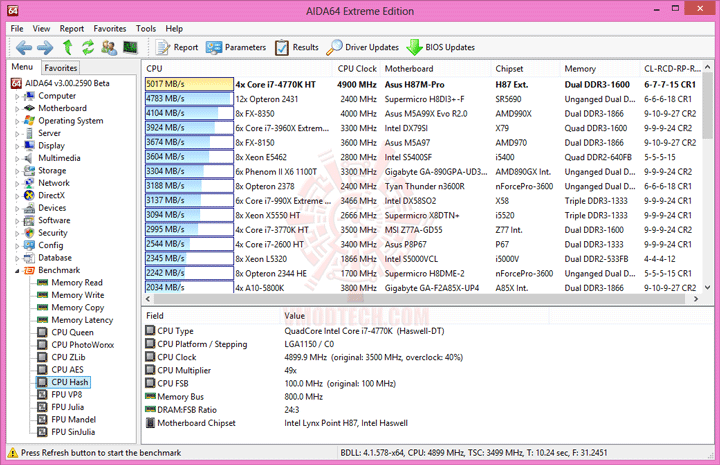This screenshot has width=720, height=465.
Task: Check for Driver Updates
Action: tap(363, 47)
